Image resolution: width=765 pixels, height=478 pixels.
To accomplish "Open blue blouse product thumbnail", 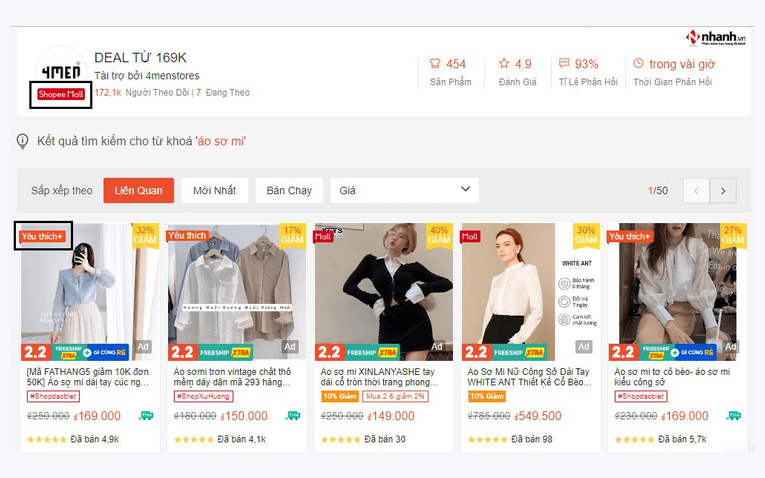I will pyautogui.click(x=89, y=292).
